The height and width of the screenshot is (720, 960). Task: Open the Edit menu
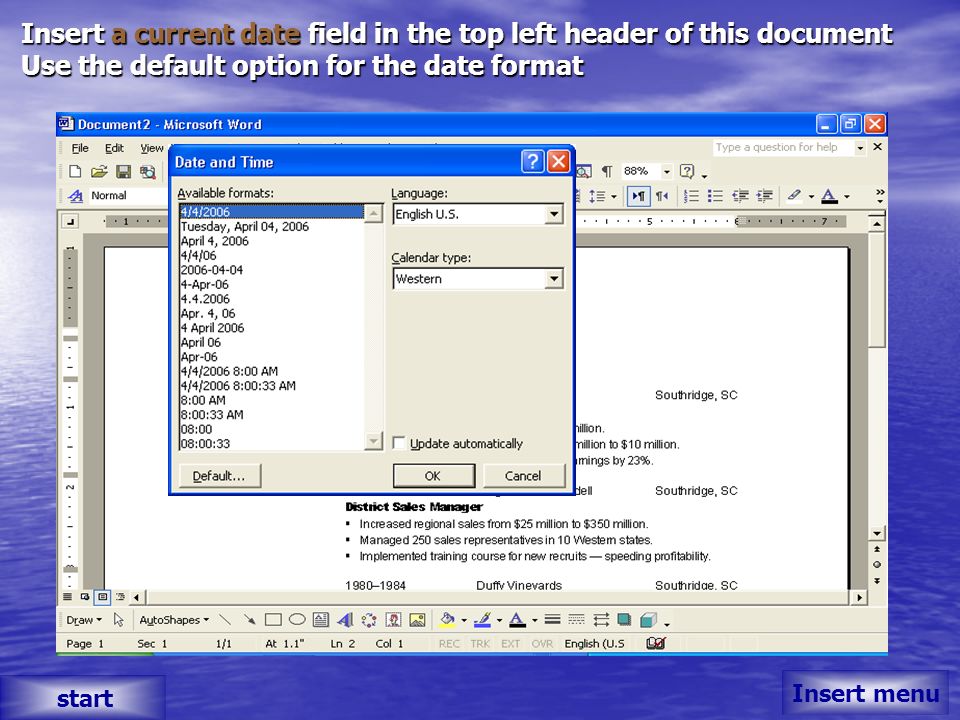[114, 148]
